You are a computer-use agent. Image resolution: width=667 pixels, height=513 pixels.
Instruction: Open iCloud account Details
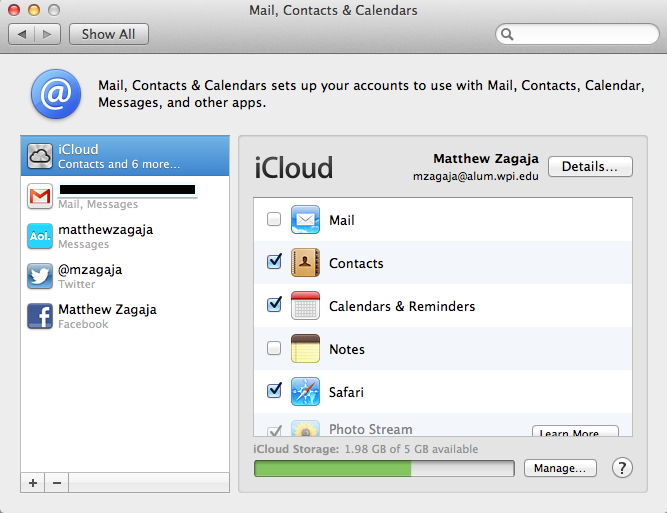point(590,166)
